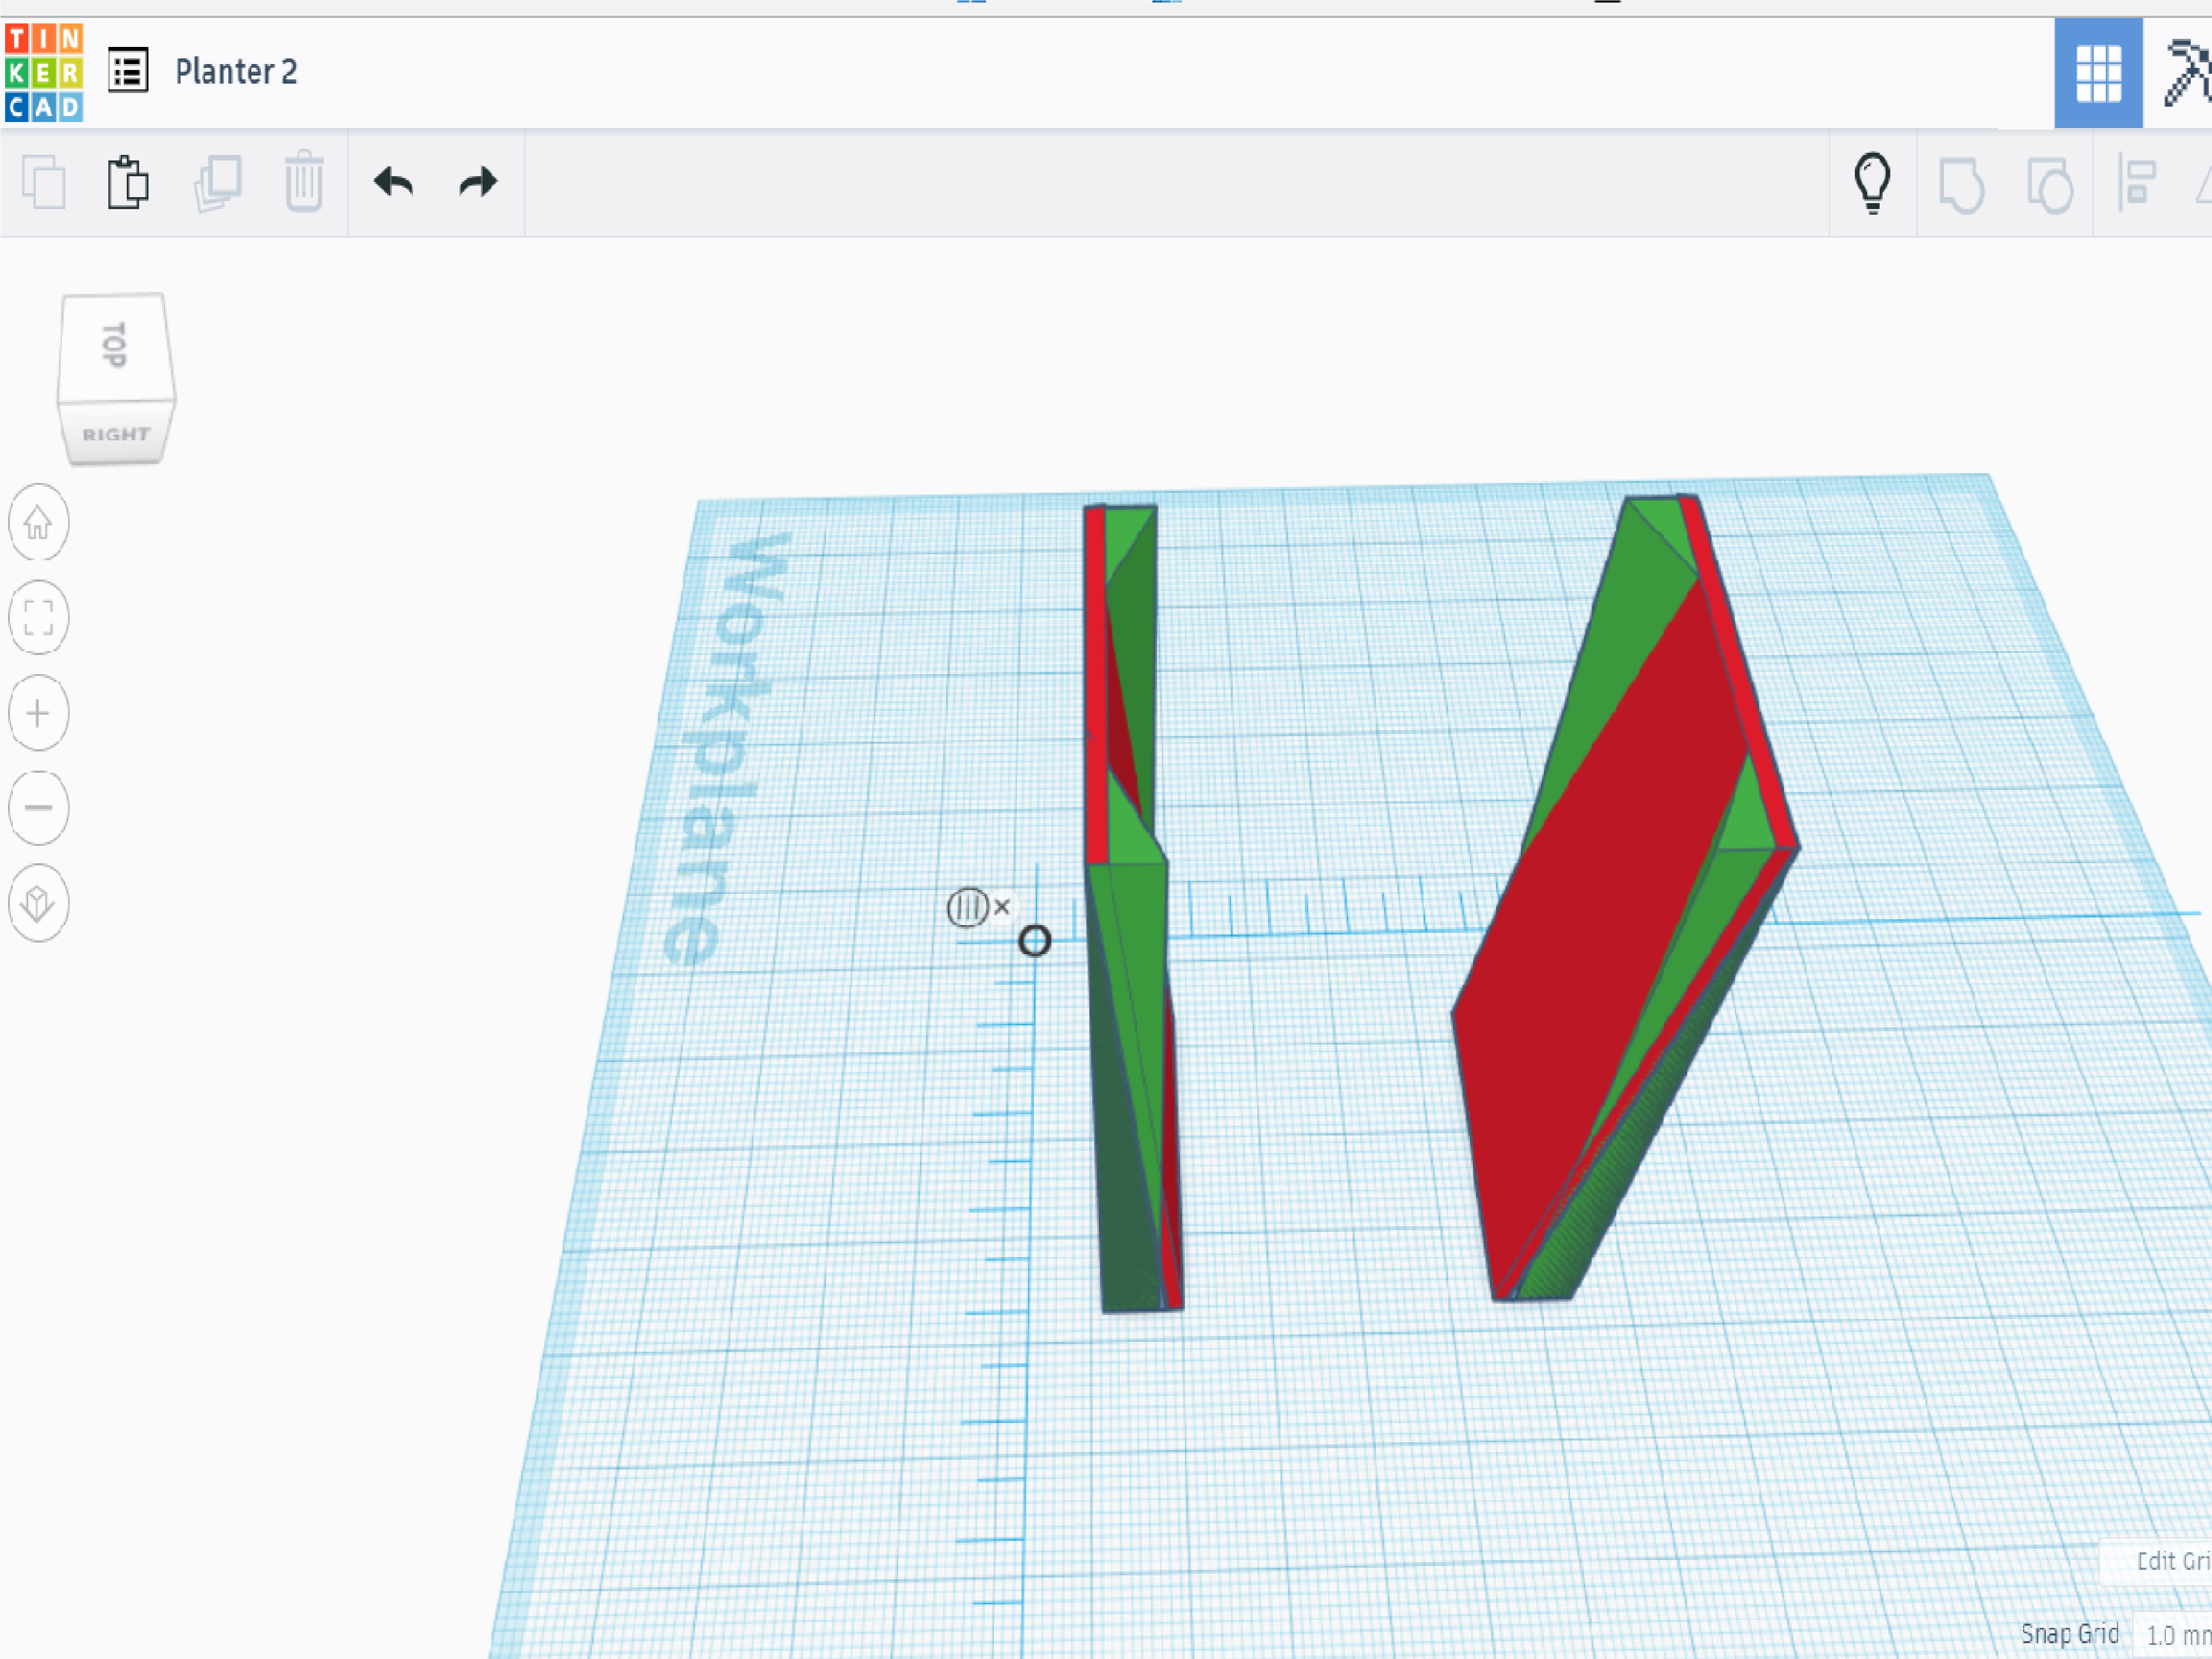
Task: Click the ruler origin circle handle
Action: click(x=1035, y=941)
